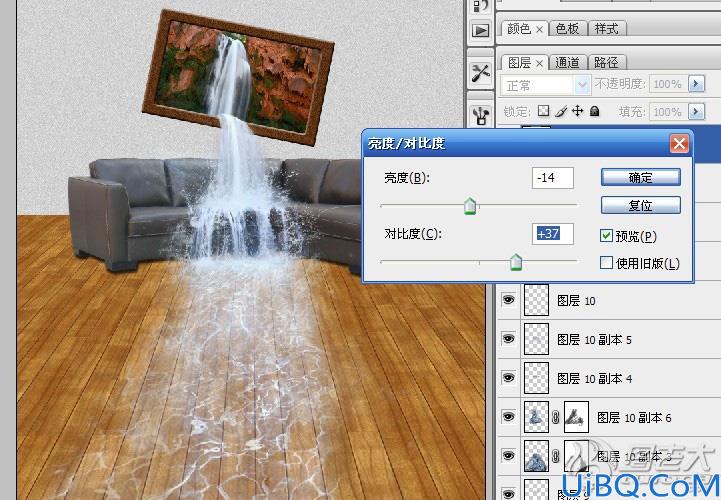This screenshot has width=721, height=500.
Task: Select the layer mask of 图层 10 副本 3
Action: pyautogui.click(x=576, y=455)
